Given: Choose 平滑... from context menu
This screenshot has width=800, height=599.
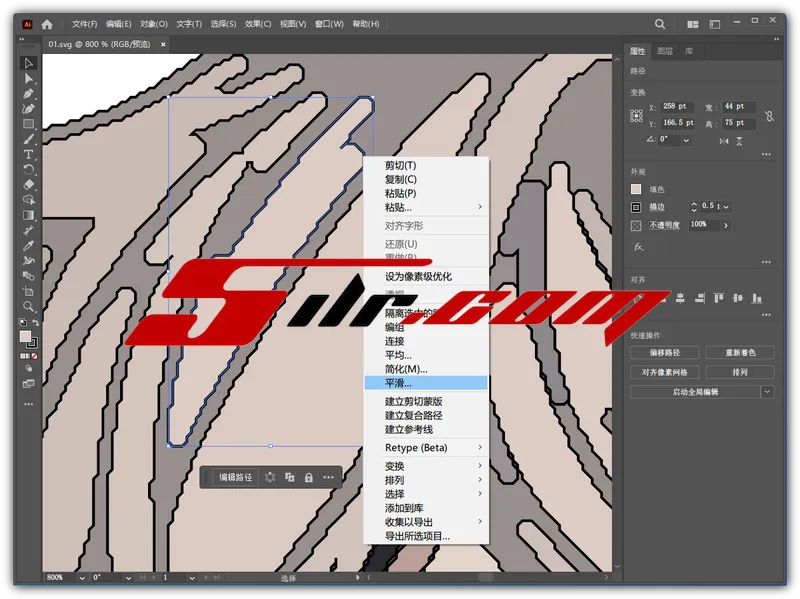Looking at the screenshot, I should tap(426, 383).
